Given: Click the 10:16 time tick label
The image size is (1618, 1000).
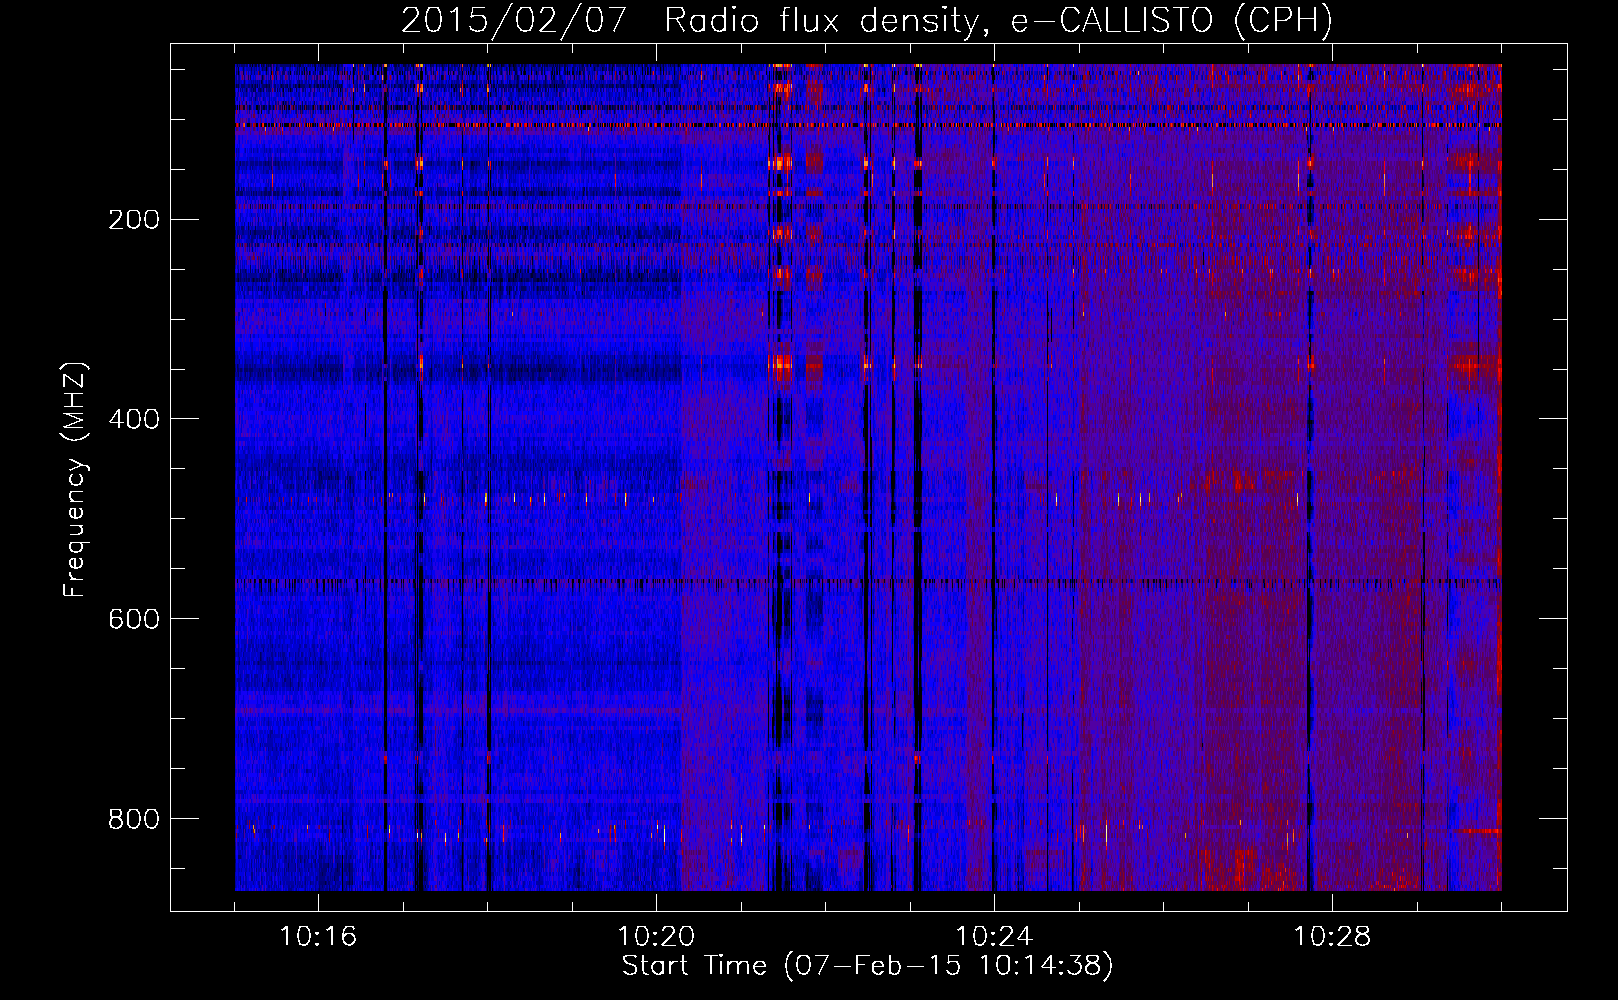Looking at the screenshot, I should (318, 937).
